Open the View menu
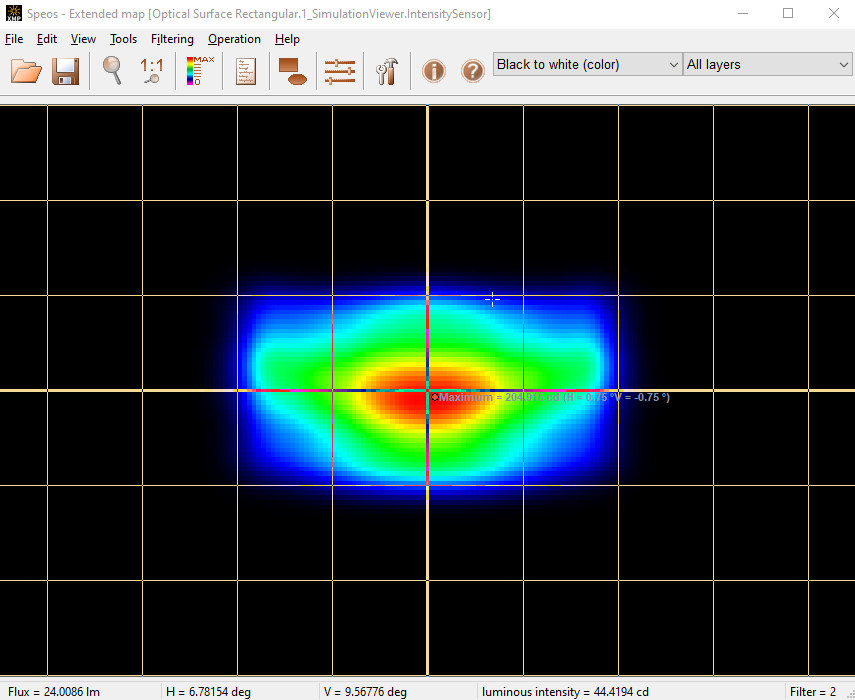 (x=83, y=39)
